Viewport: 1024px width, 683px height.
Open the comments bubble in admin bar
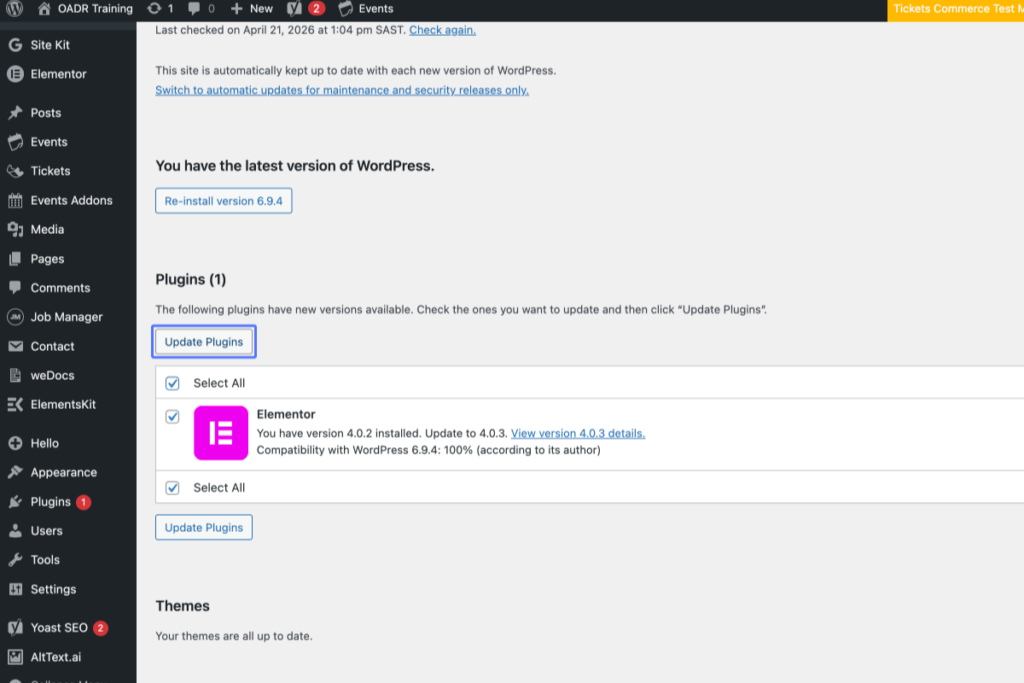point(194,8)
